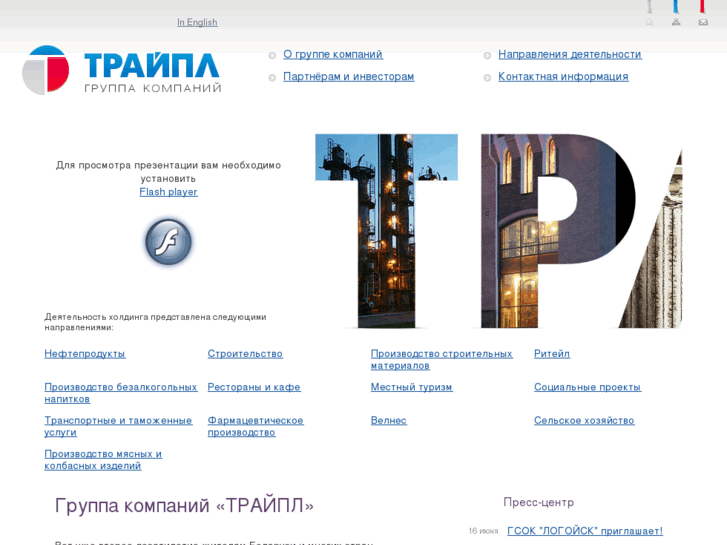Open the Сельское хозяйство link
The width and height of the screenshot is (727, 545).
(584, 420)
